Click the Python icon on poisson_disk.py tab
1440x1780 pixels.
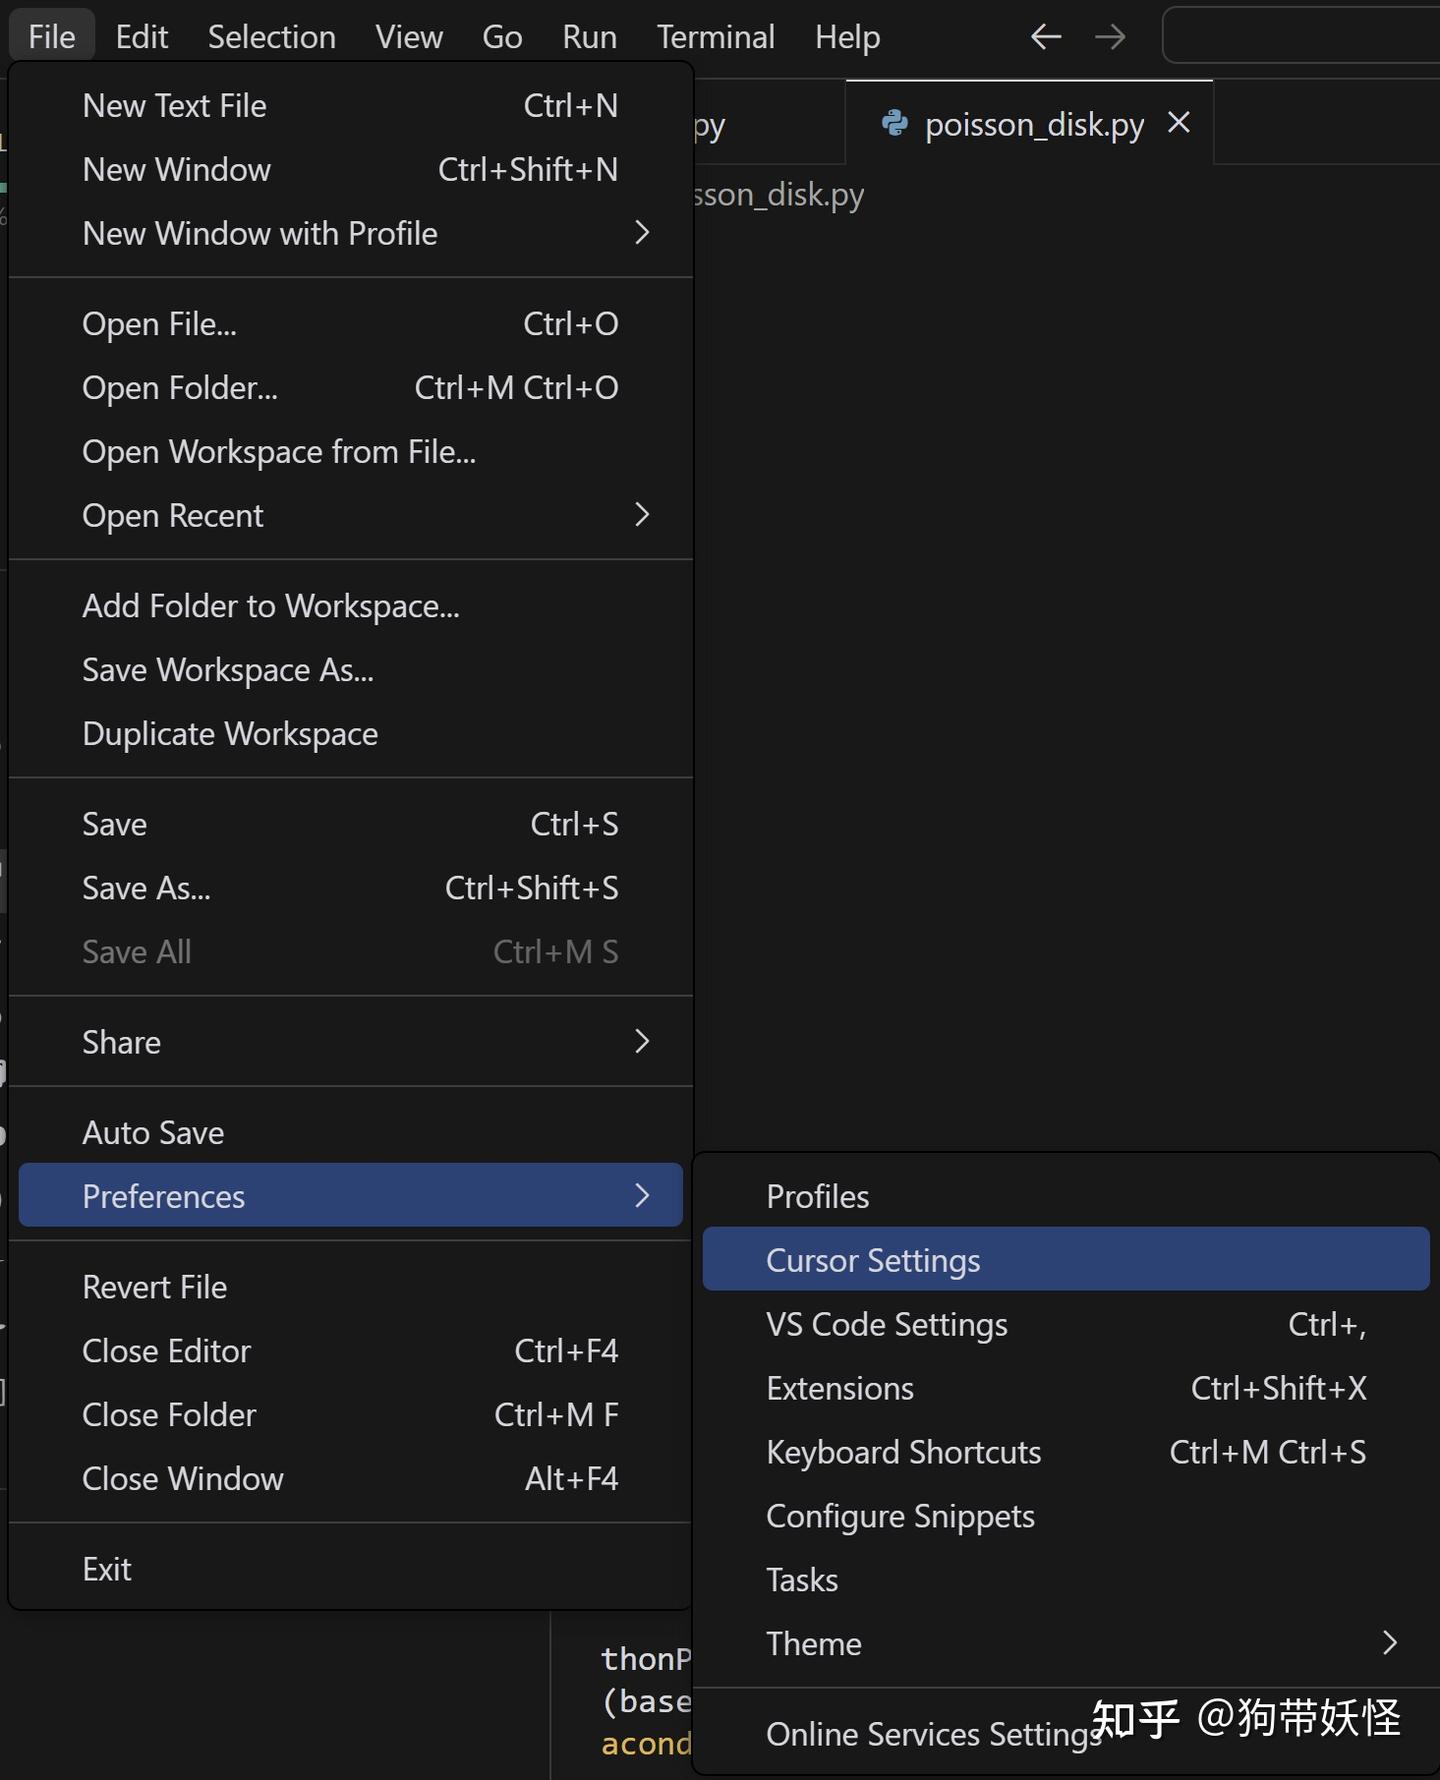coord(894,123)
